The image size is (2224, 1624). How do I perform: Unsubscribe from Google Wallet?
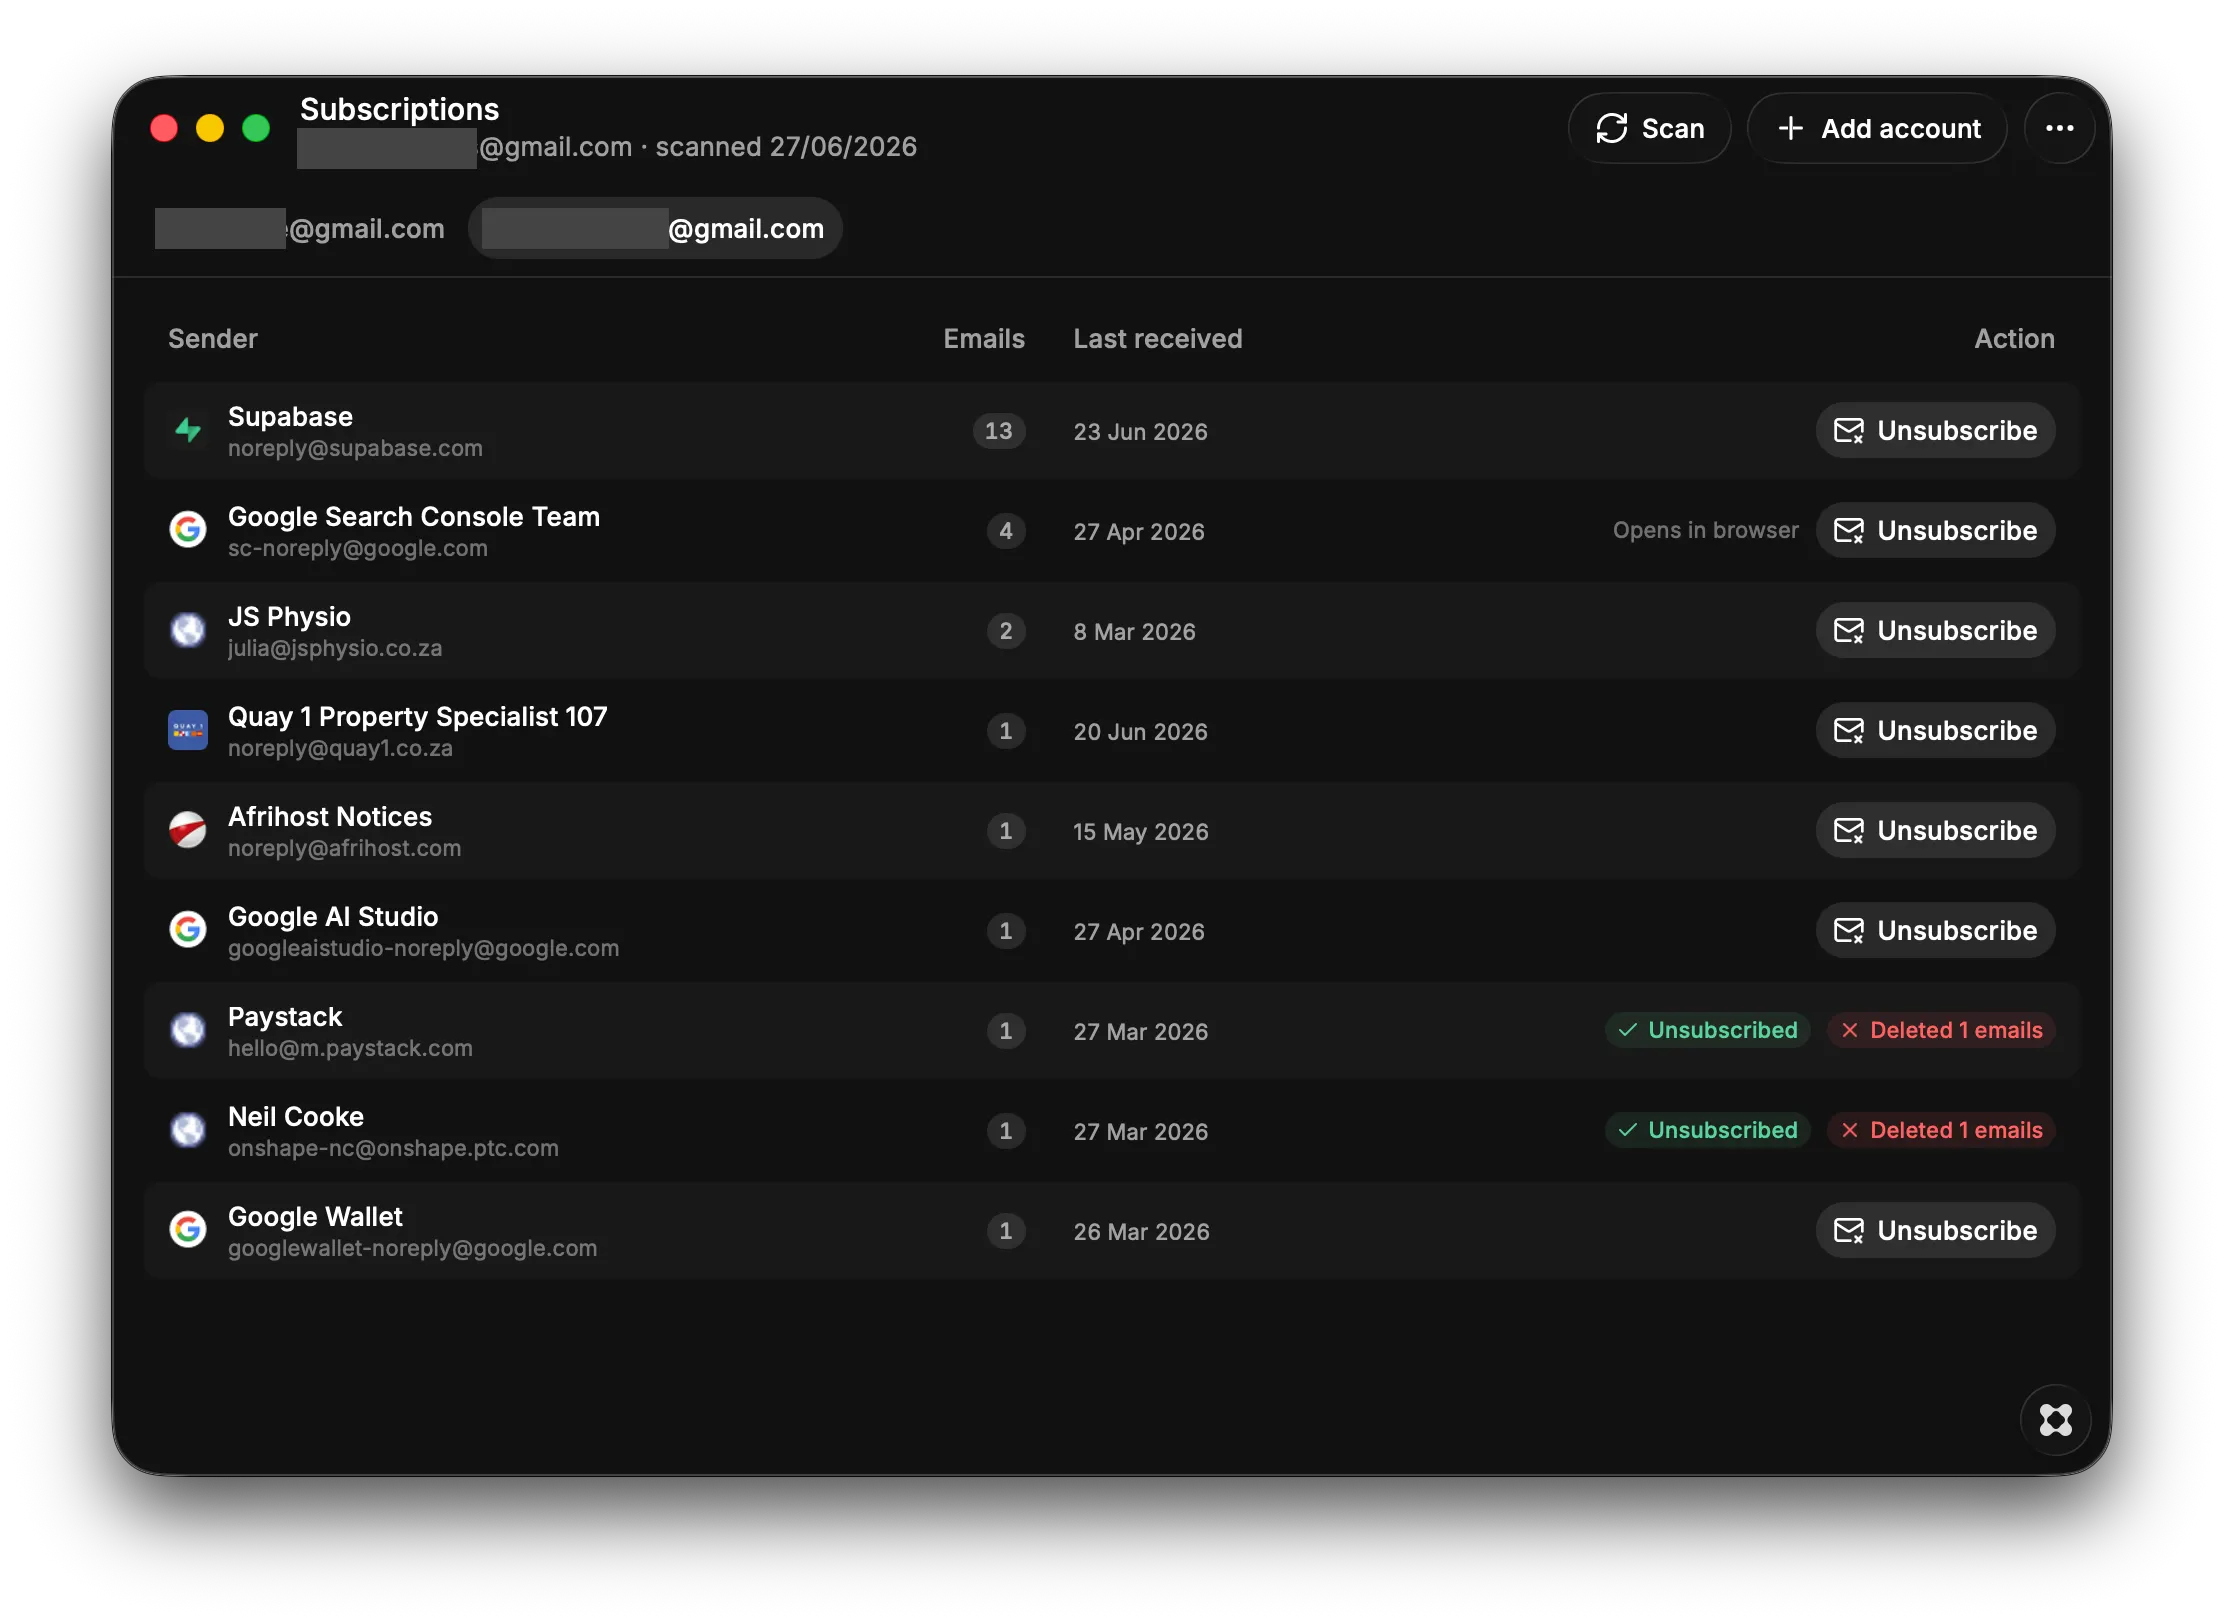1935,1231
